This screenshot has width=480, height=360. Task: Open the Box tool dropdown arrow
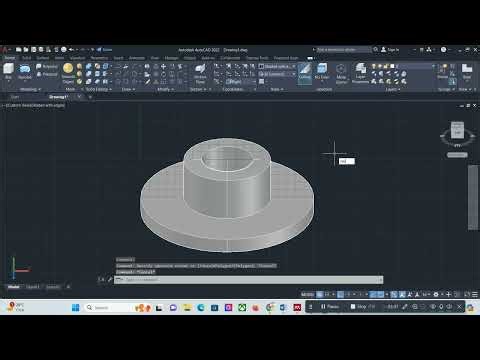tap(8, 82)
